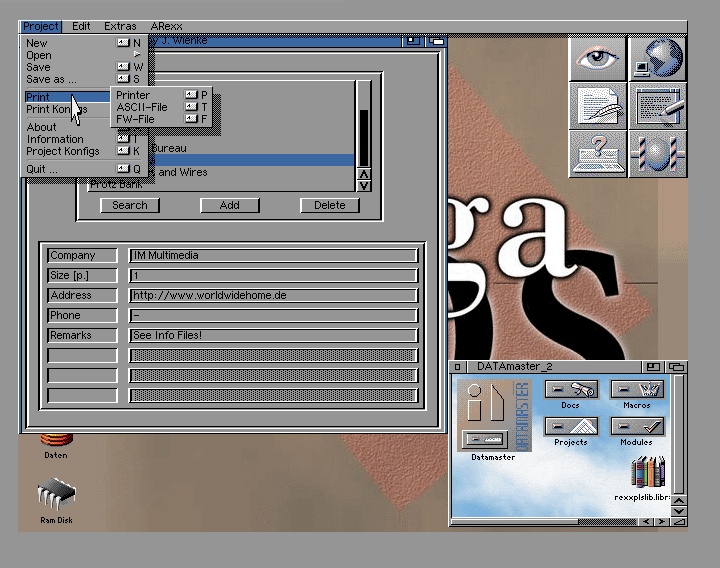Open the Extras menu
Screen dimensions: 720x568
point(119,26)
